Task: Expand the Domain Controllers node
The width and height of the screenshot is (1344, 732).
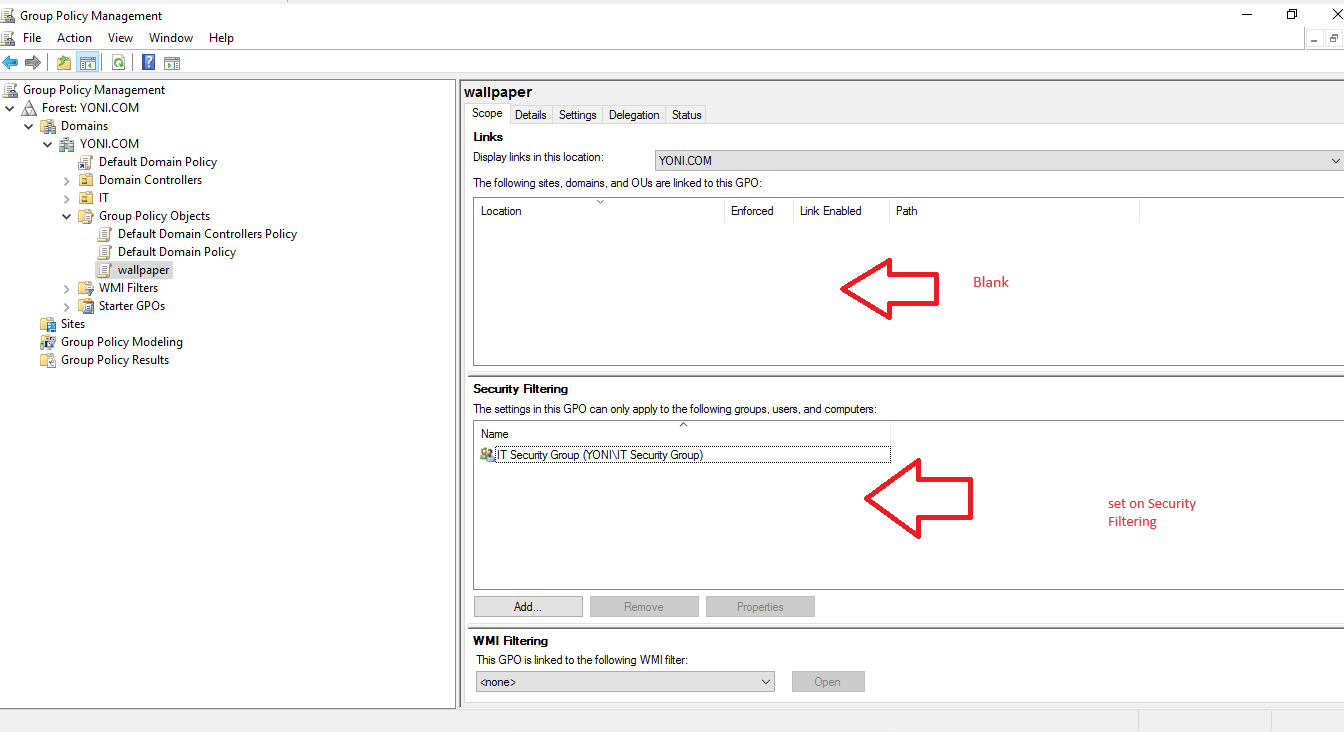Action: (67, 180)
